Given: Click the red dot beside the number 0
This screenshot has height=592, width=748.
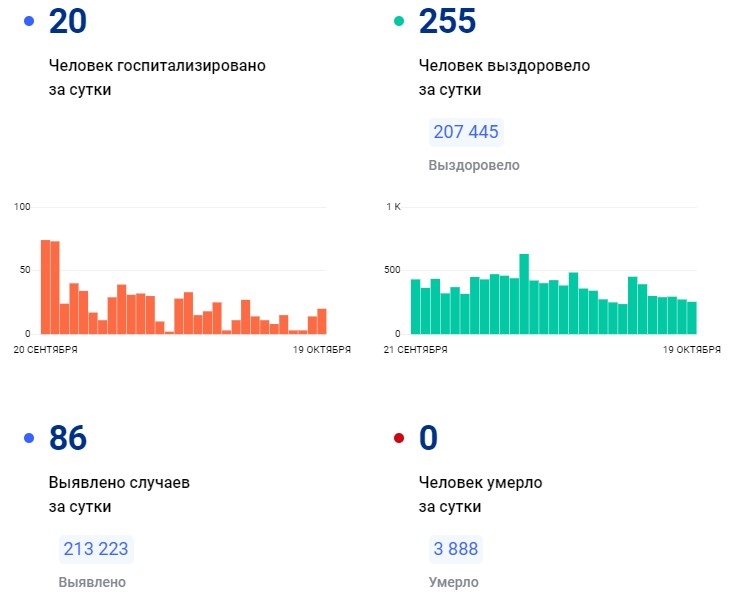Looking at the screenshot, I should tap(399, 438).
